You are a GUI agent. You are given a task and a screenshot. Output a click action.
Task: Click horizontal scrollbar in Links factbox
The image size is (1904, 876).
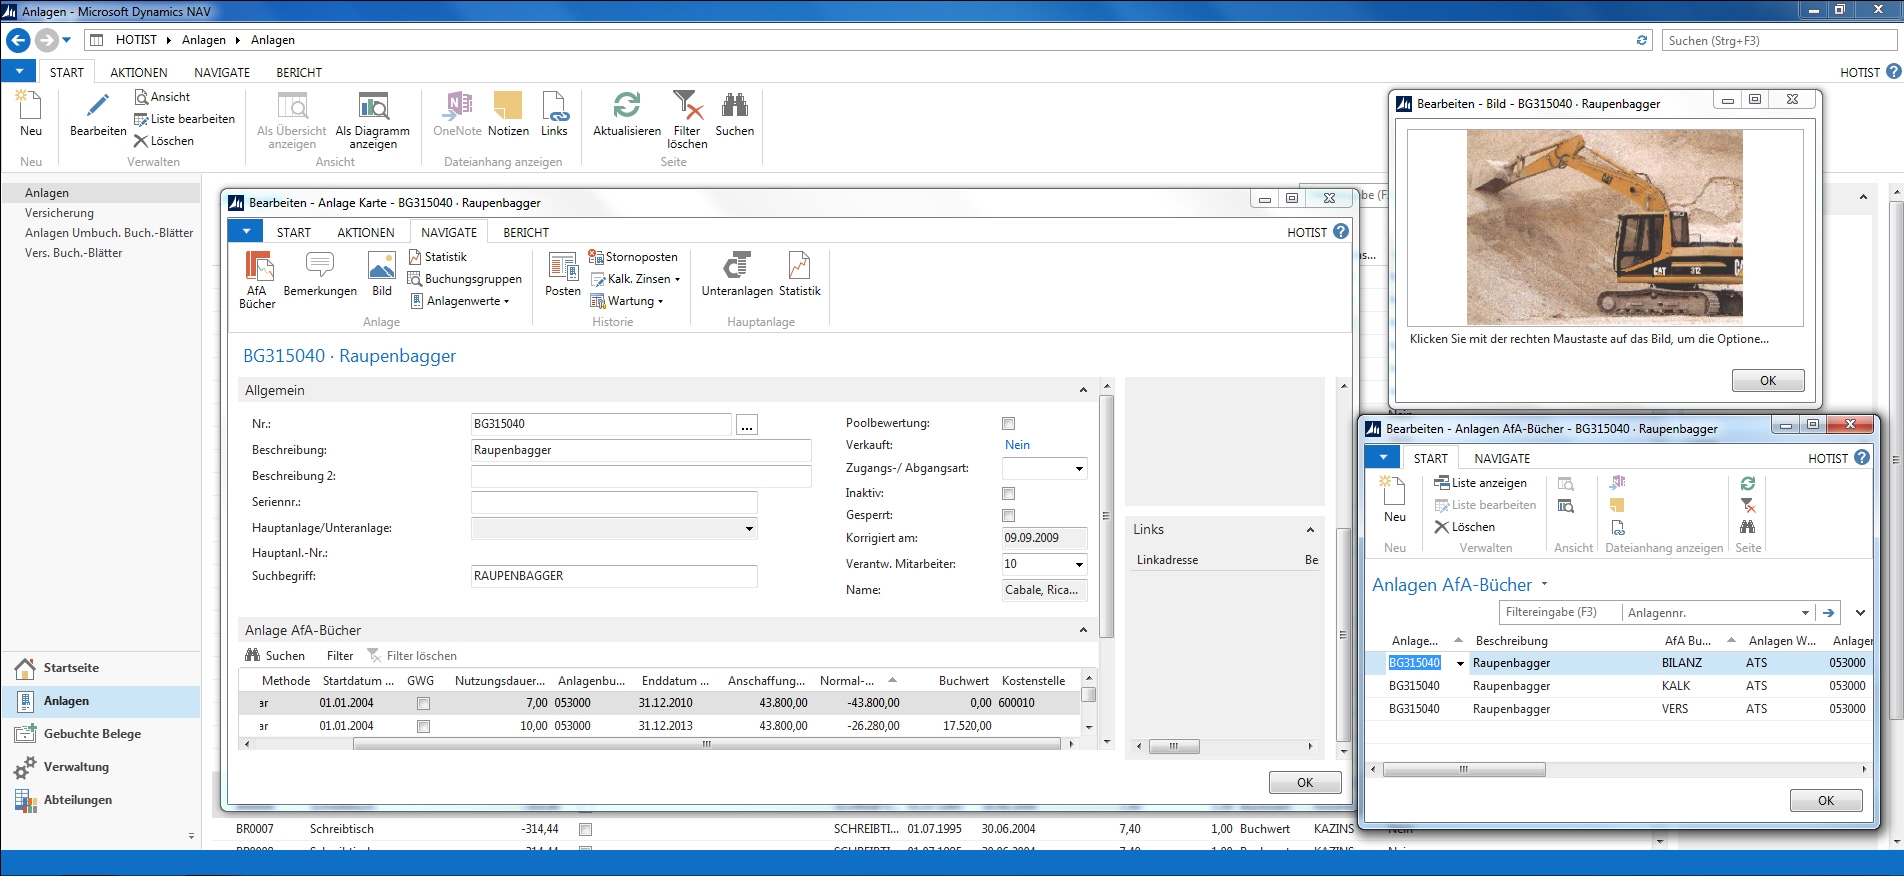1174,746
